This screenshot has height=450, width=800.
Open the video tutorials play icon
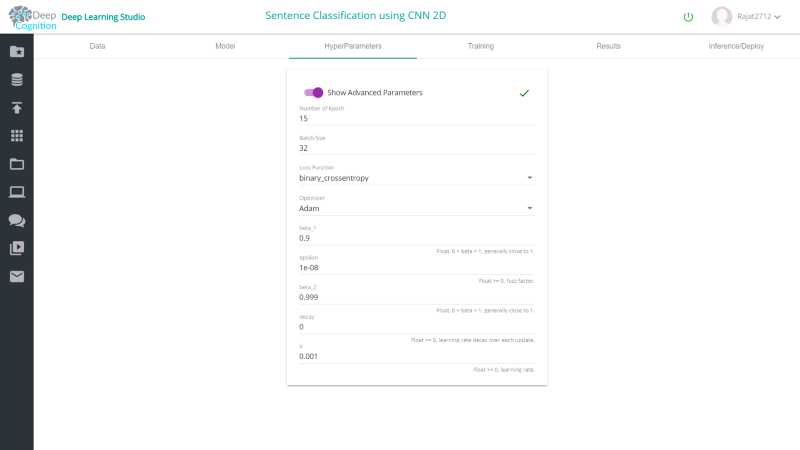pos(17,248)
